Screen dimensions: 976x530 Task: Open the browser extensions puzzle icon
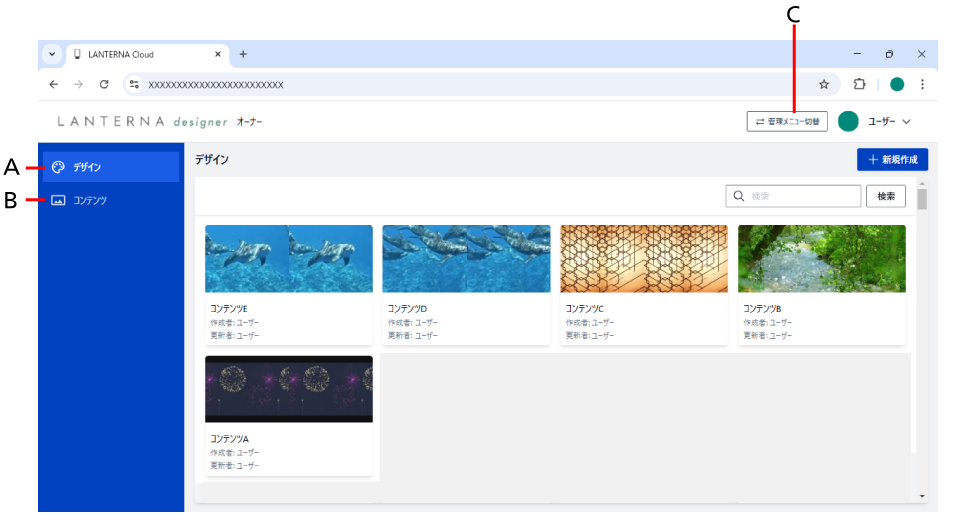click(x=859, y=84)
